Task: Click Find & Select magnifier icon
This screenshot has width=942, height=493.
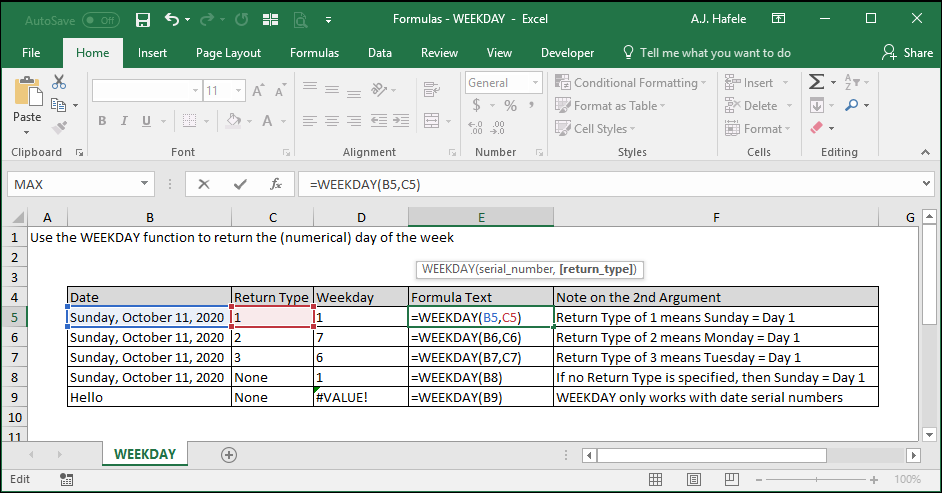Action: pos(851,105)
